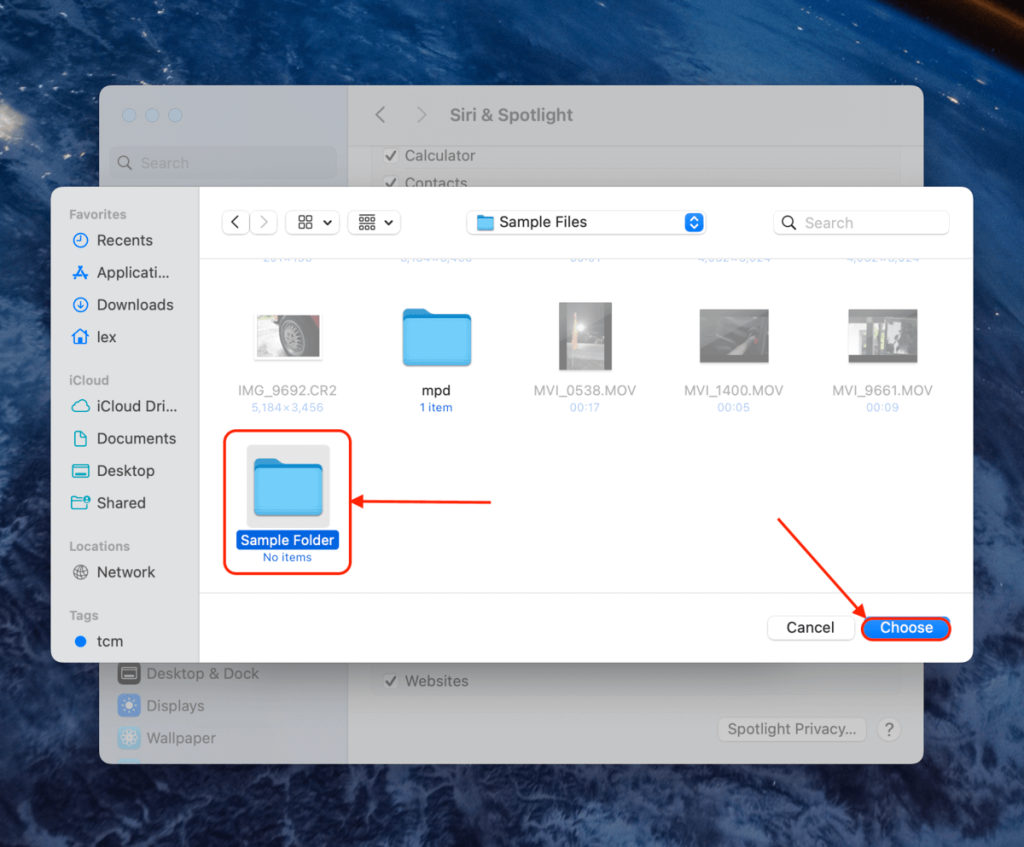
Task: Open the Sample Files location dropdown
Action: click(x=585, y=222)
